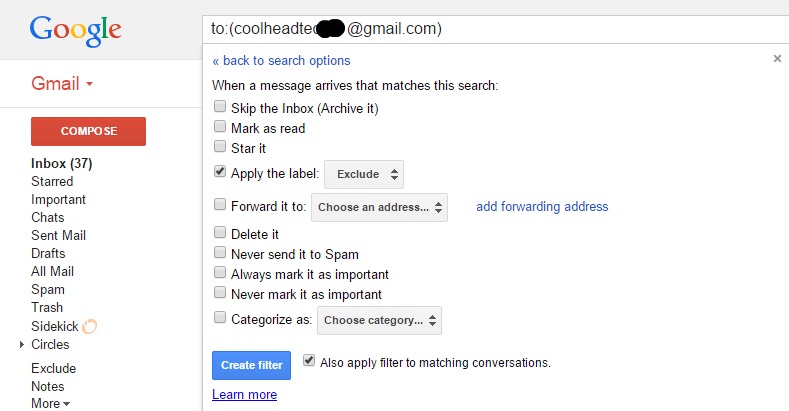Open the Choose category dropdown

[x=379, y=321]
